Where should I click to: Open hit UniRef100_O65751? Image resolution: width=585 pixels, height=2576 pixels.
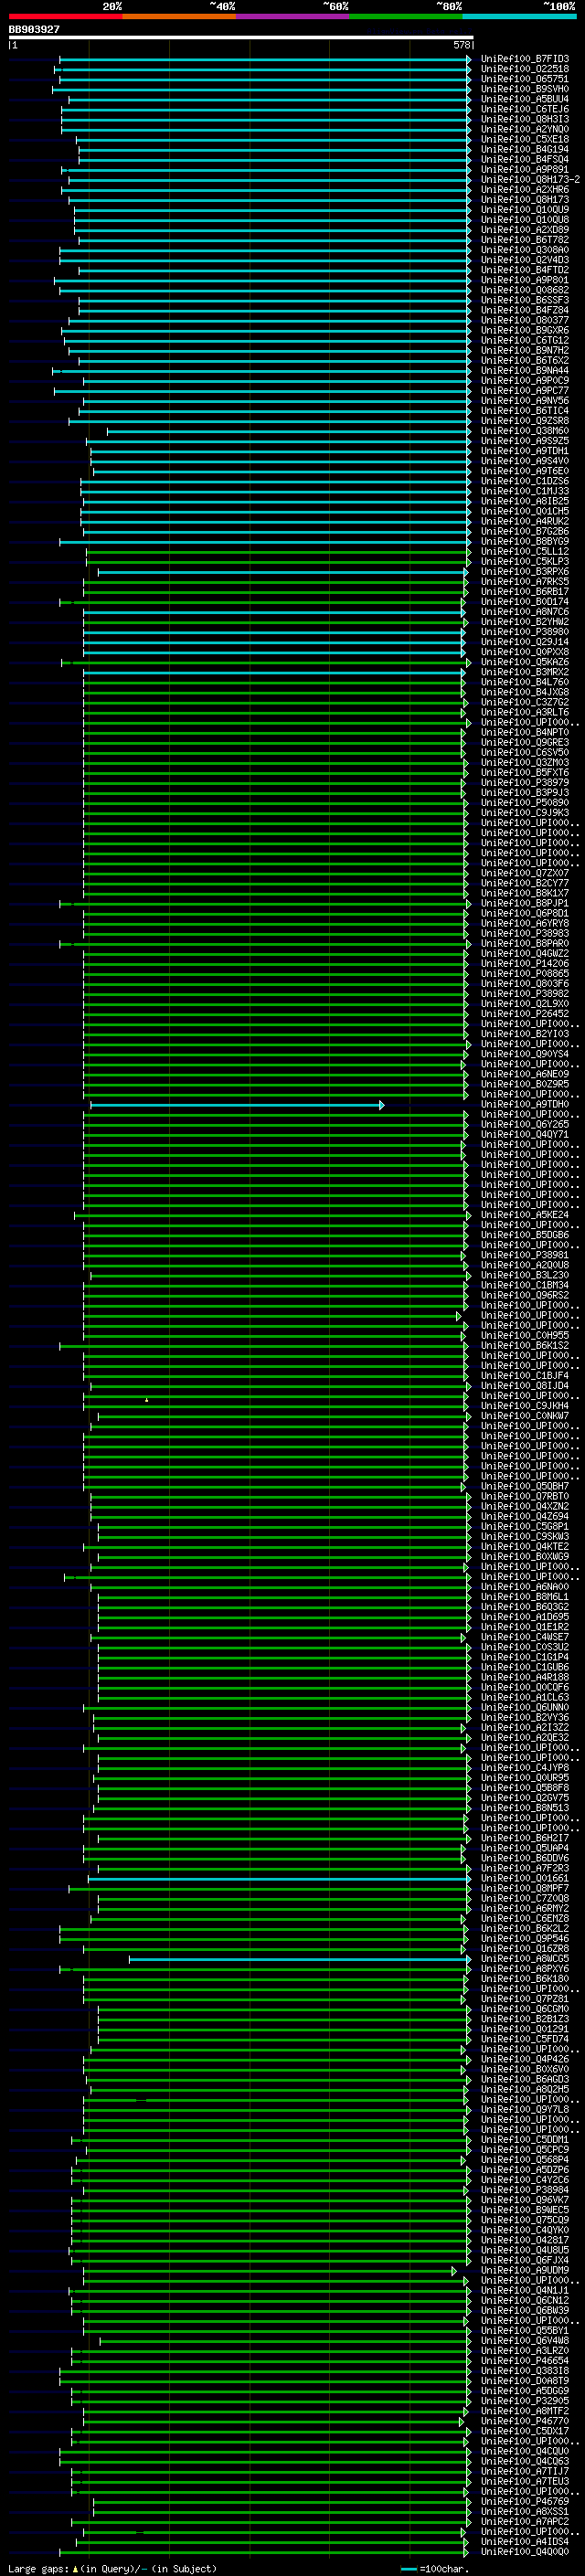(x=525, y=79)
